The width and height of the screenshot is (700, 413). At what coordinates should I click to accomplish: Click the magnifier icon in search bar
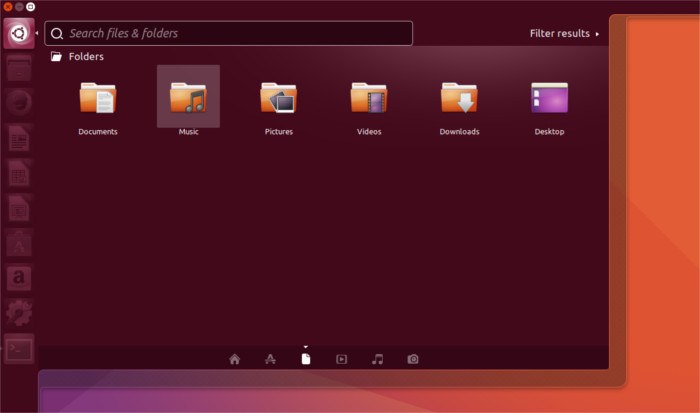(57, 33)
